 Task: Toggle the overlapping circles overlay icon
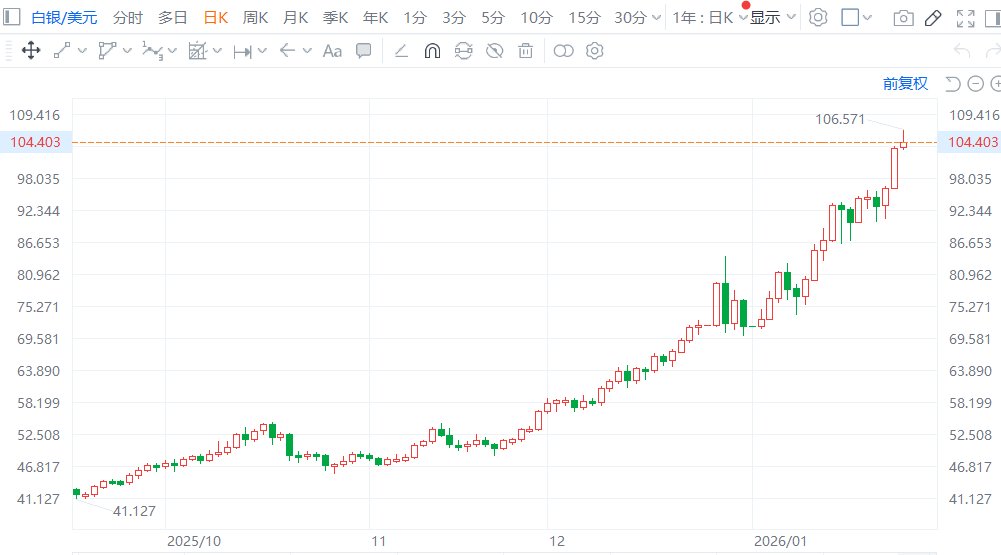(563, 51)
